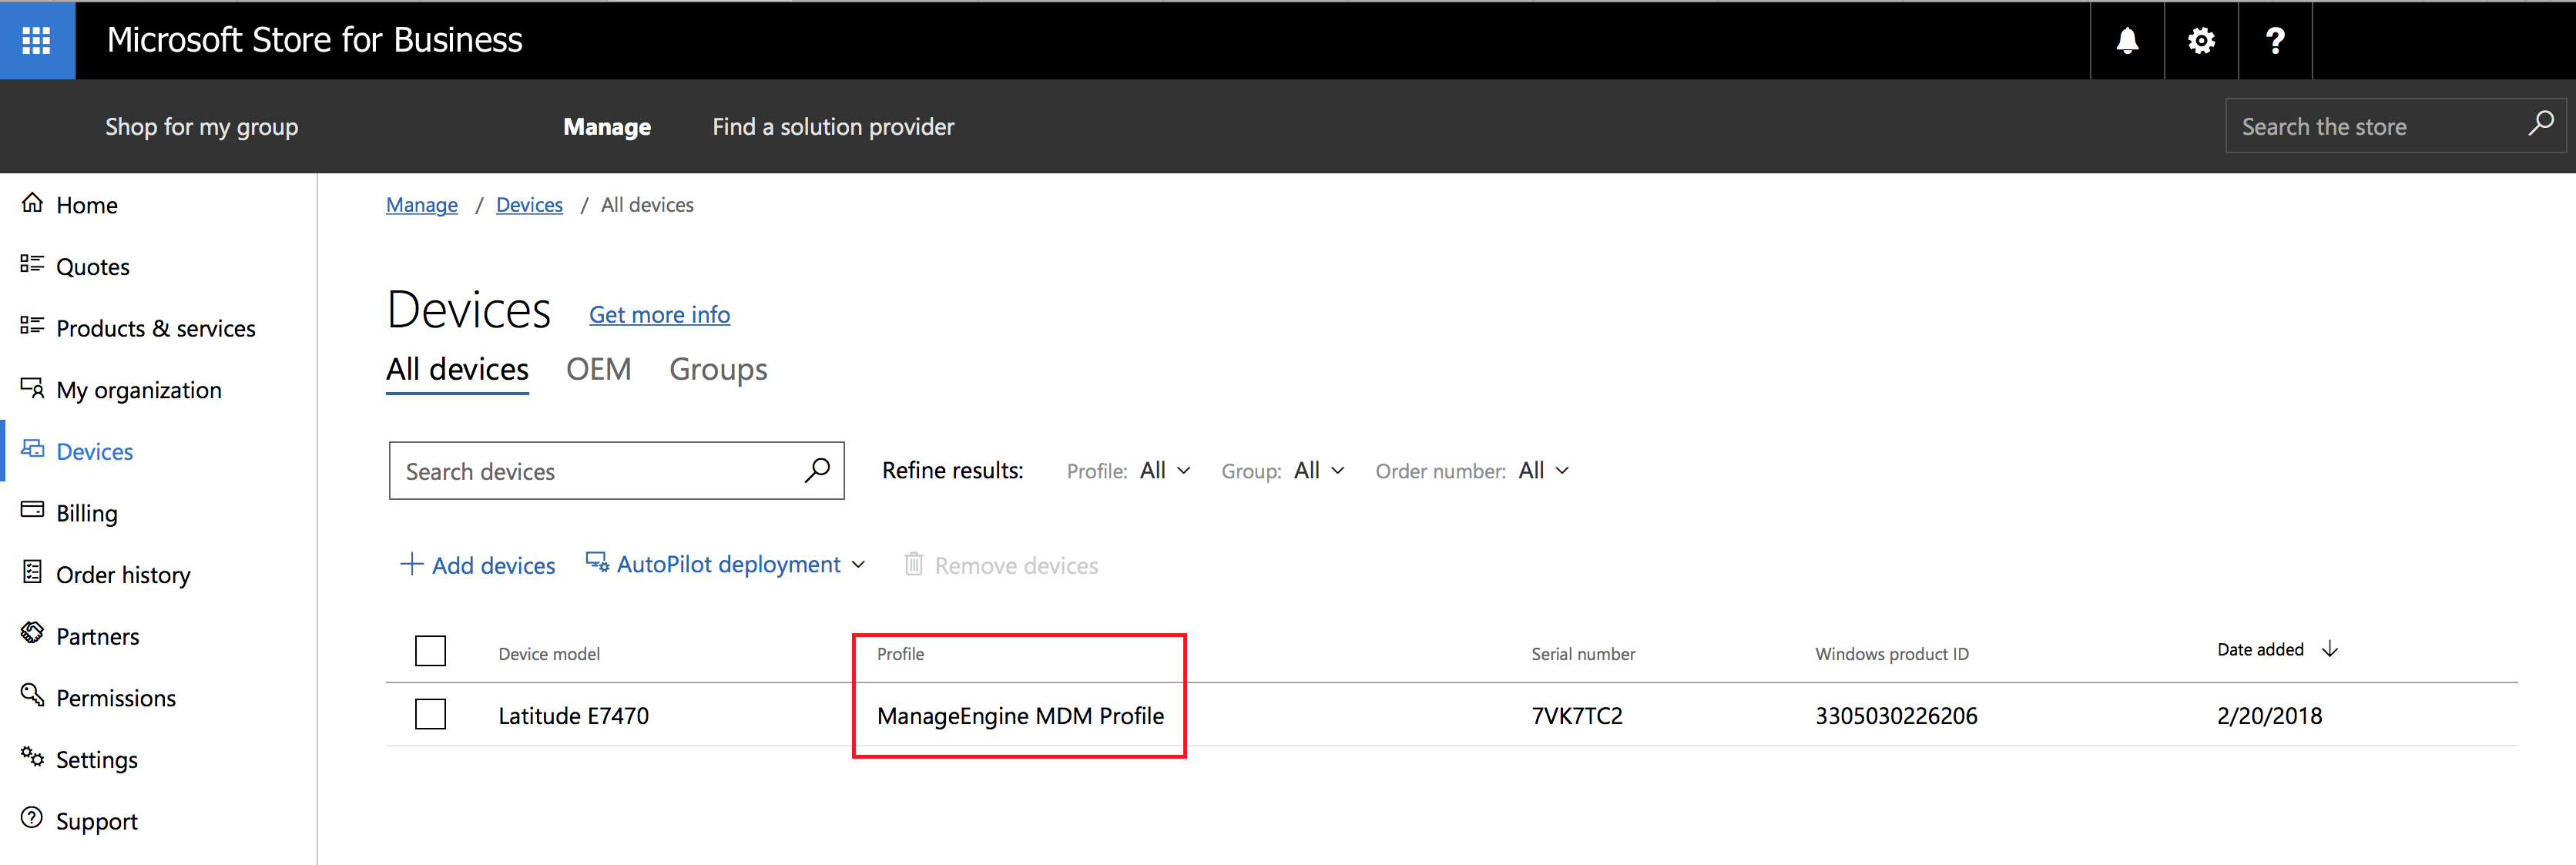
Task: Click the Home icon in sidebar
Action: point(33,203)
